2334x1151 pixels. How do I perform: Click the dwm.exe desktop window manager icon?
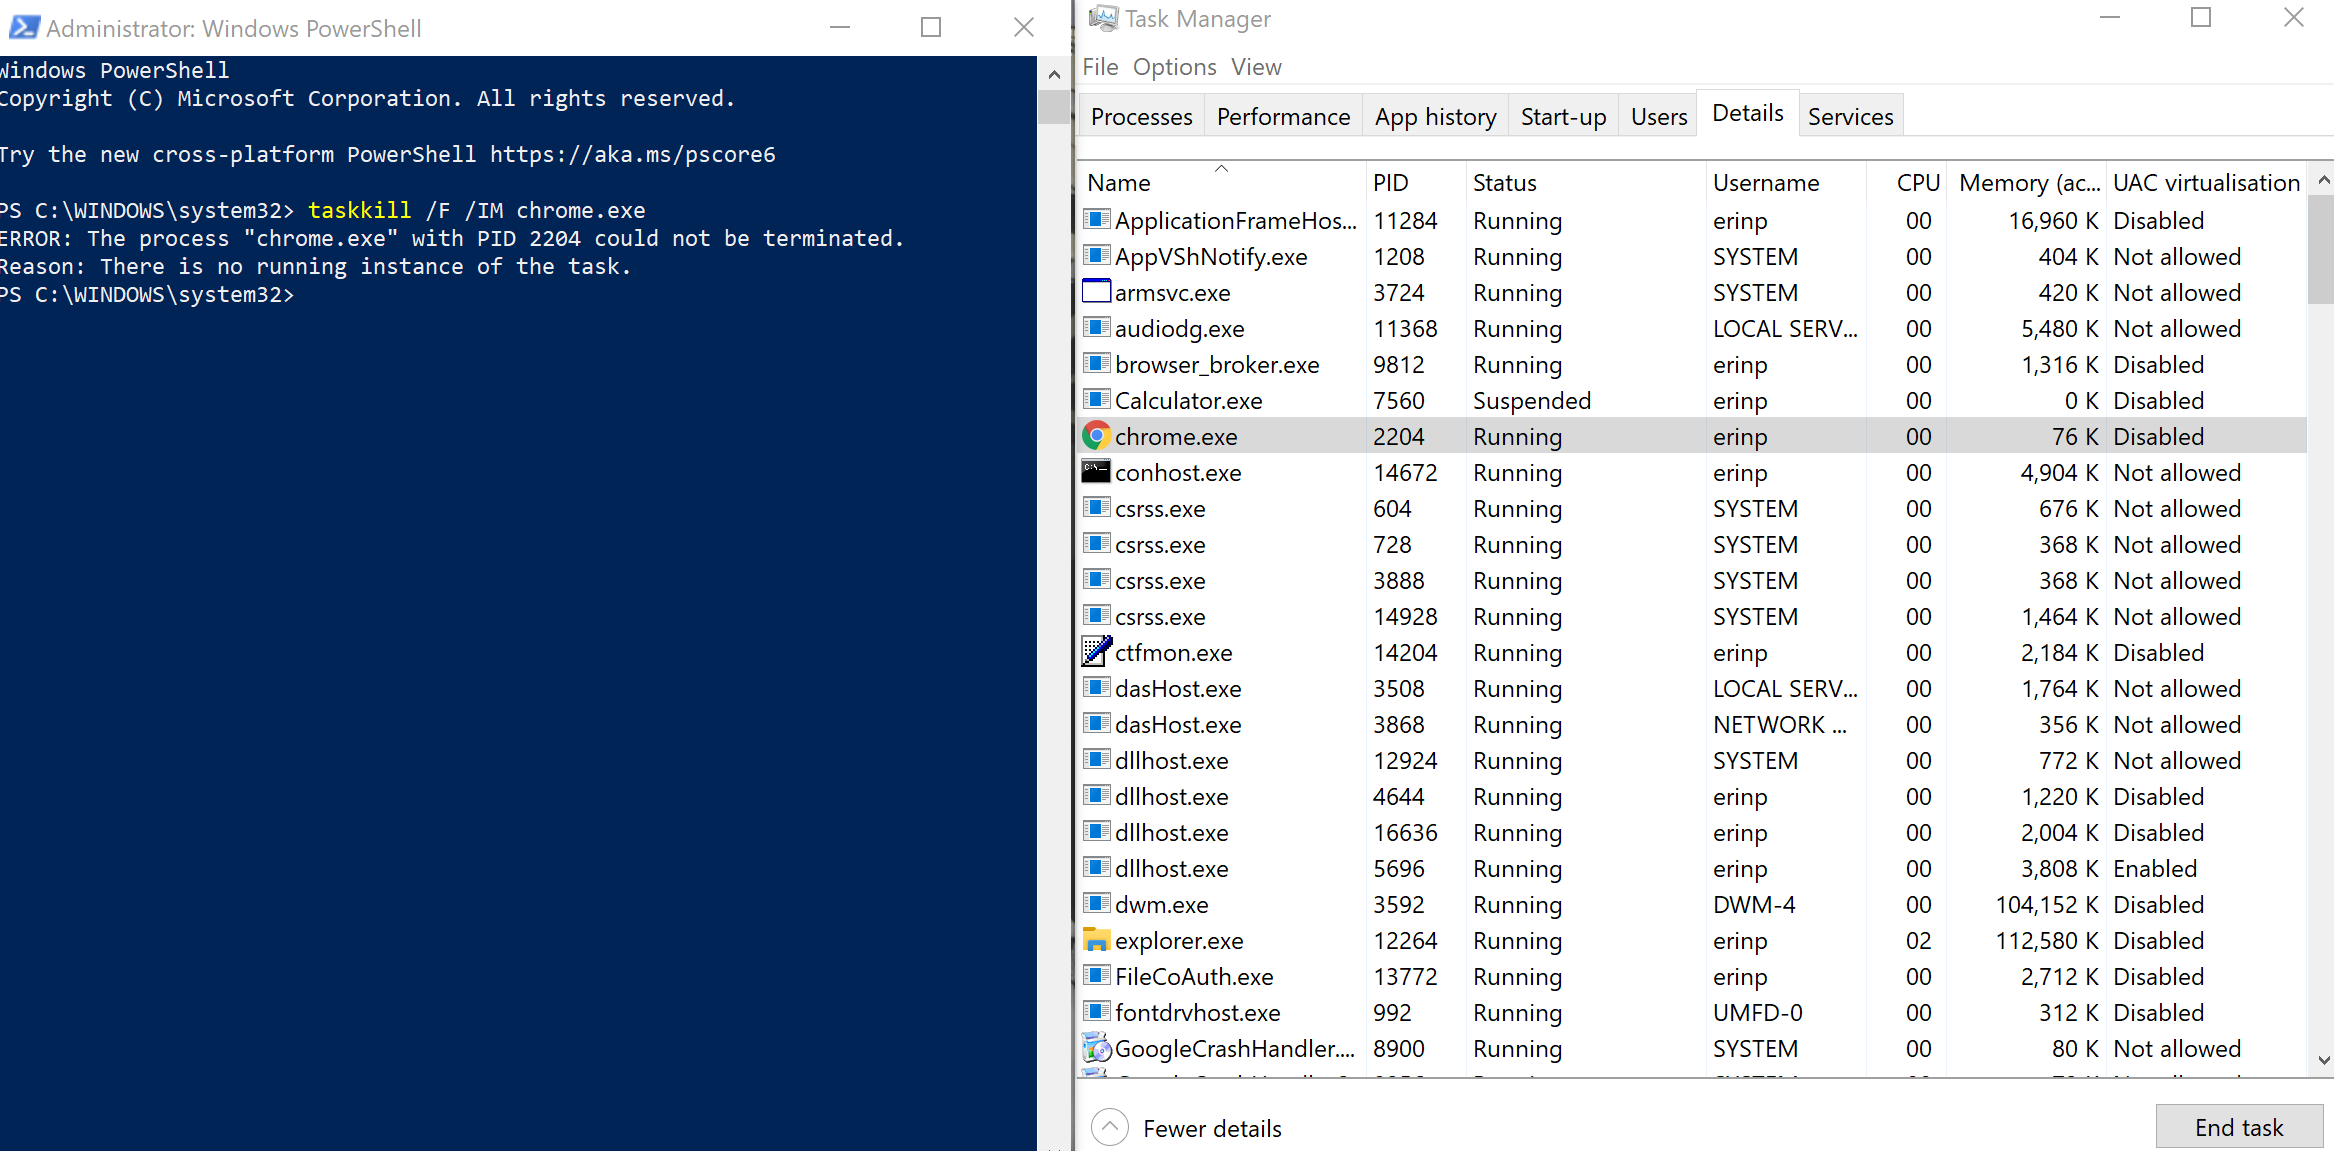(x=1097, y=904)
